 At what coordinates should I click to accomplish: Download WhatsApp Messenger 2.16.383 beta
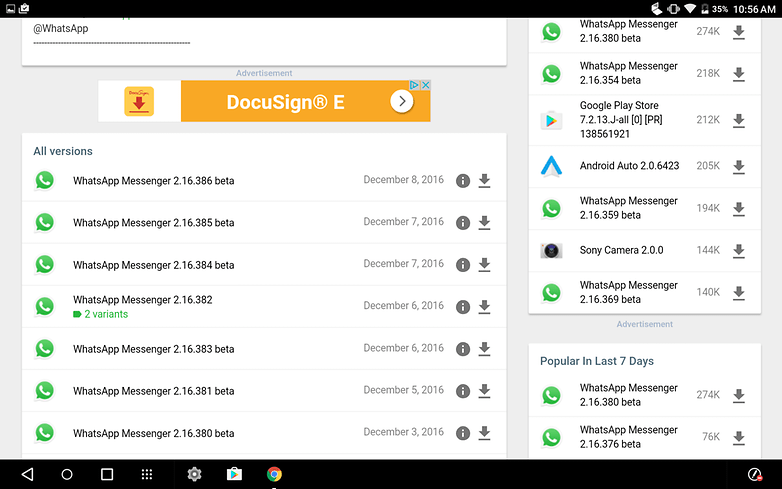(484, 349)
